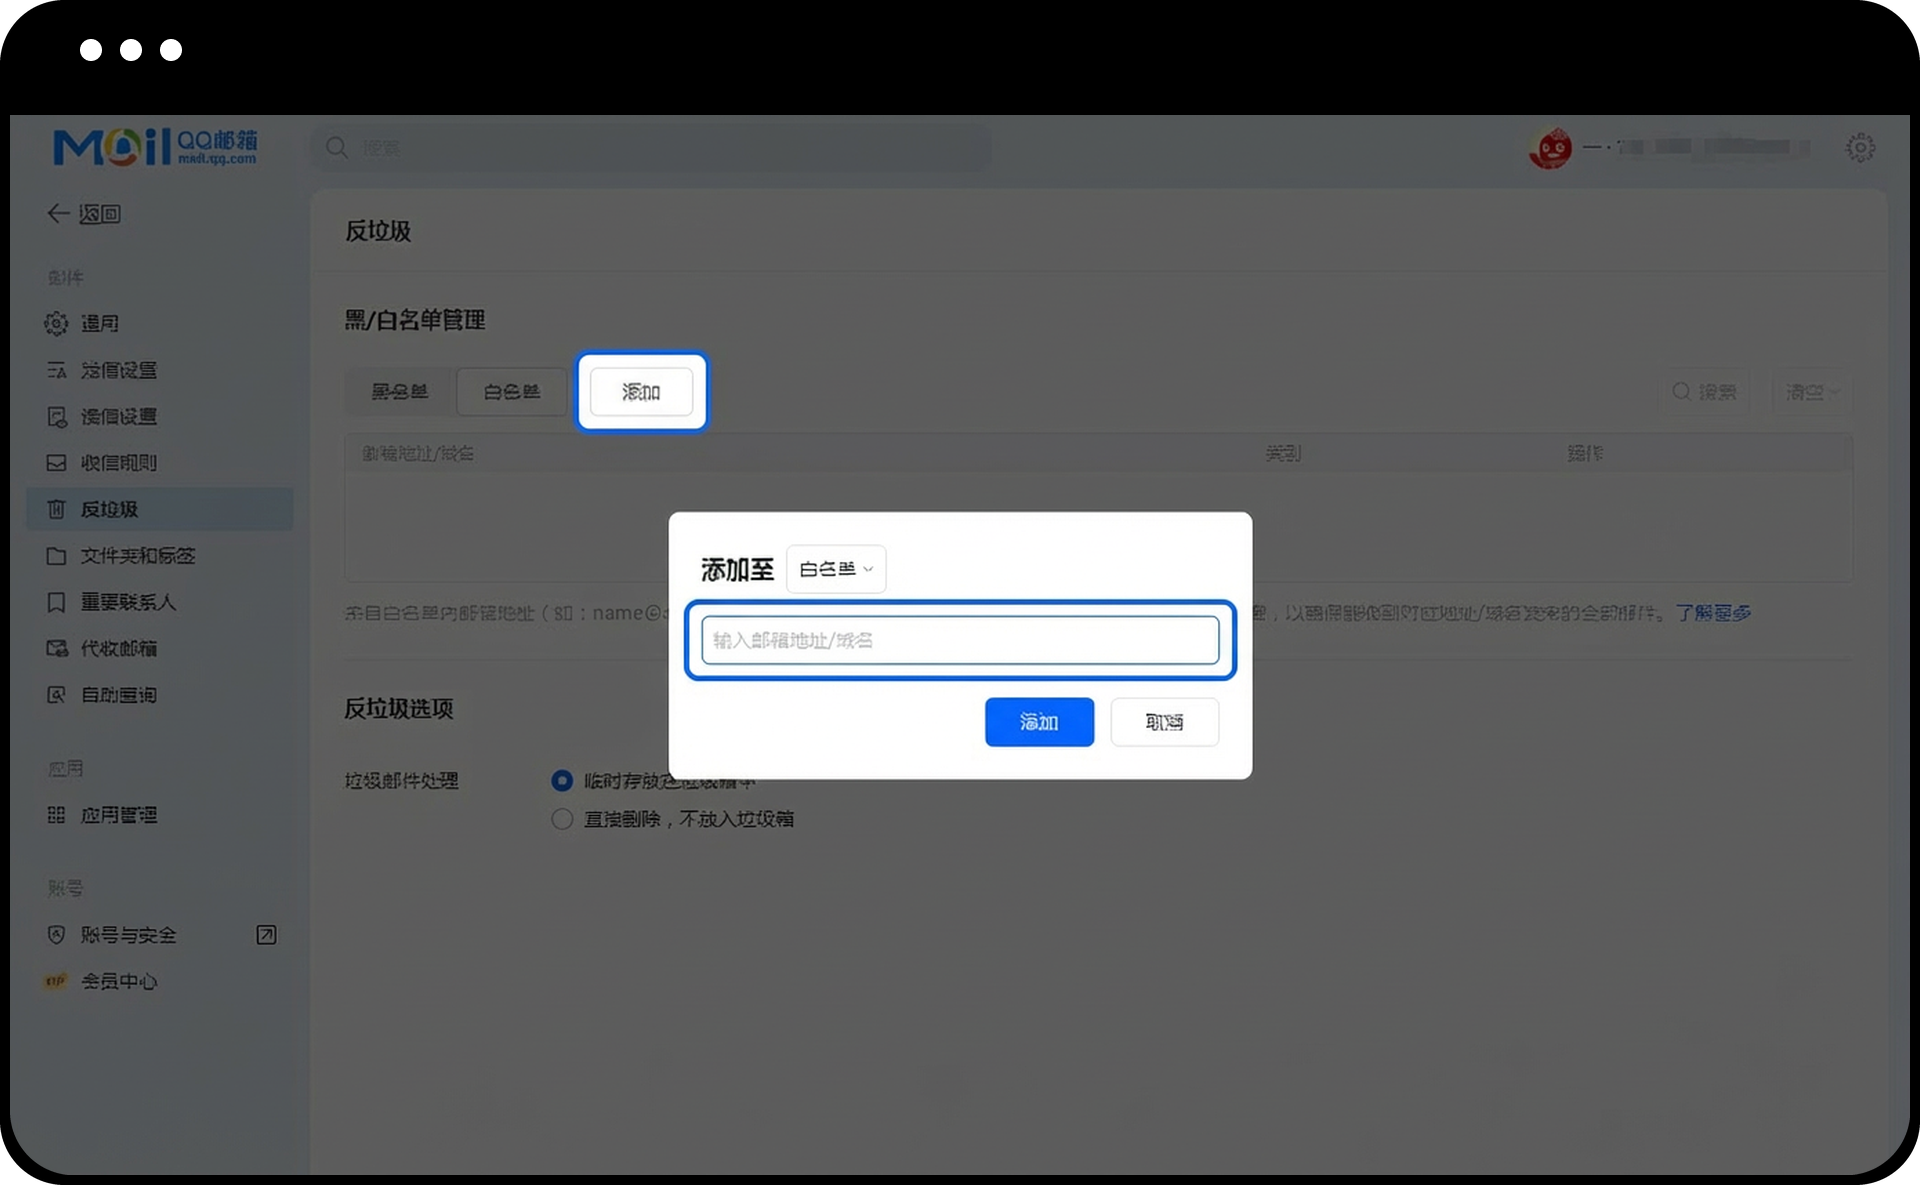The image size is (1920, 1185).
Task: Click the email address input field
Action: 959,640
